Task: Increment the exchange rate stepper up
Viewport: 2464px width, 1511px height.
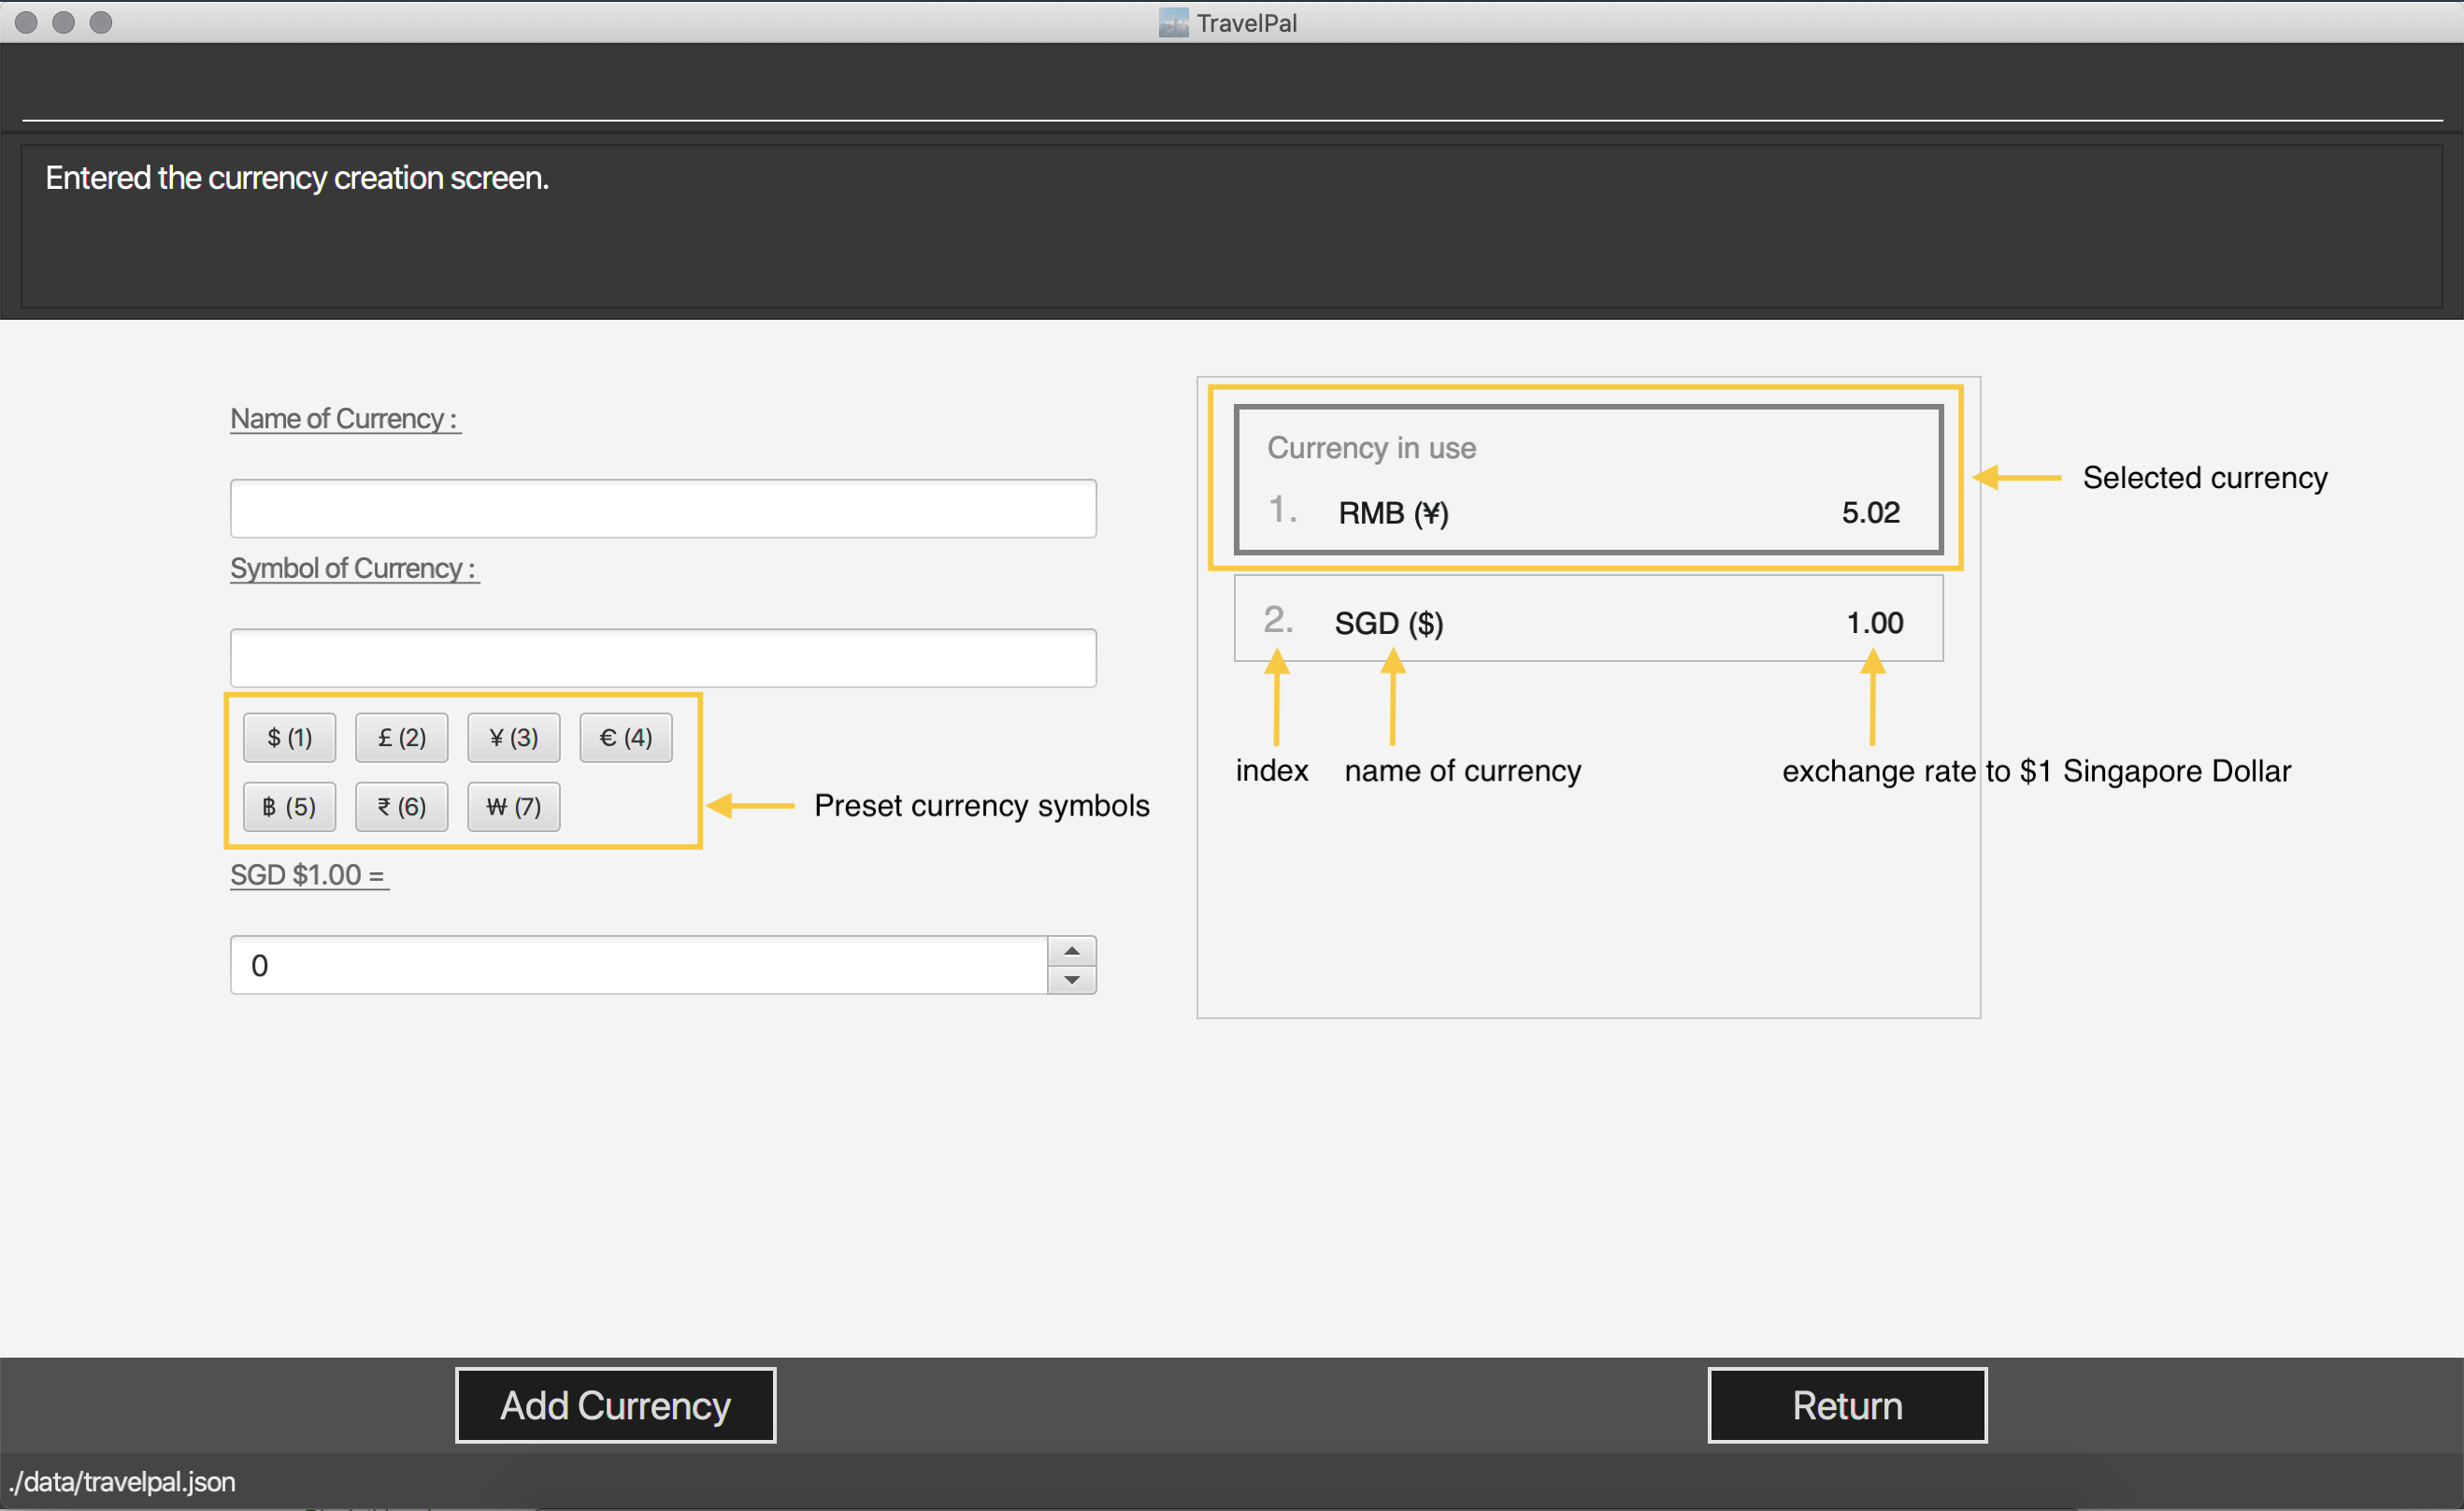Action: [1072, 949]
